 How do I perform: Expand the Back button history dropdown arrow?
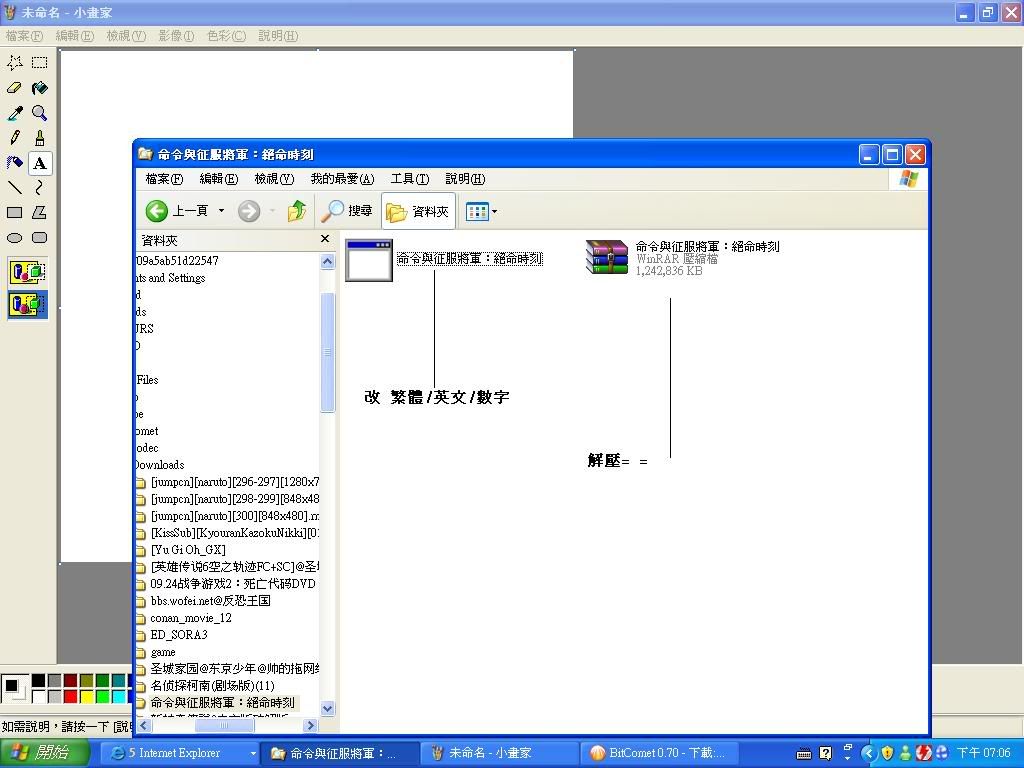coord(221,211)
